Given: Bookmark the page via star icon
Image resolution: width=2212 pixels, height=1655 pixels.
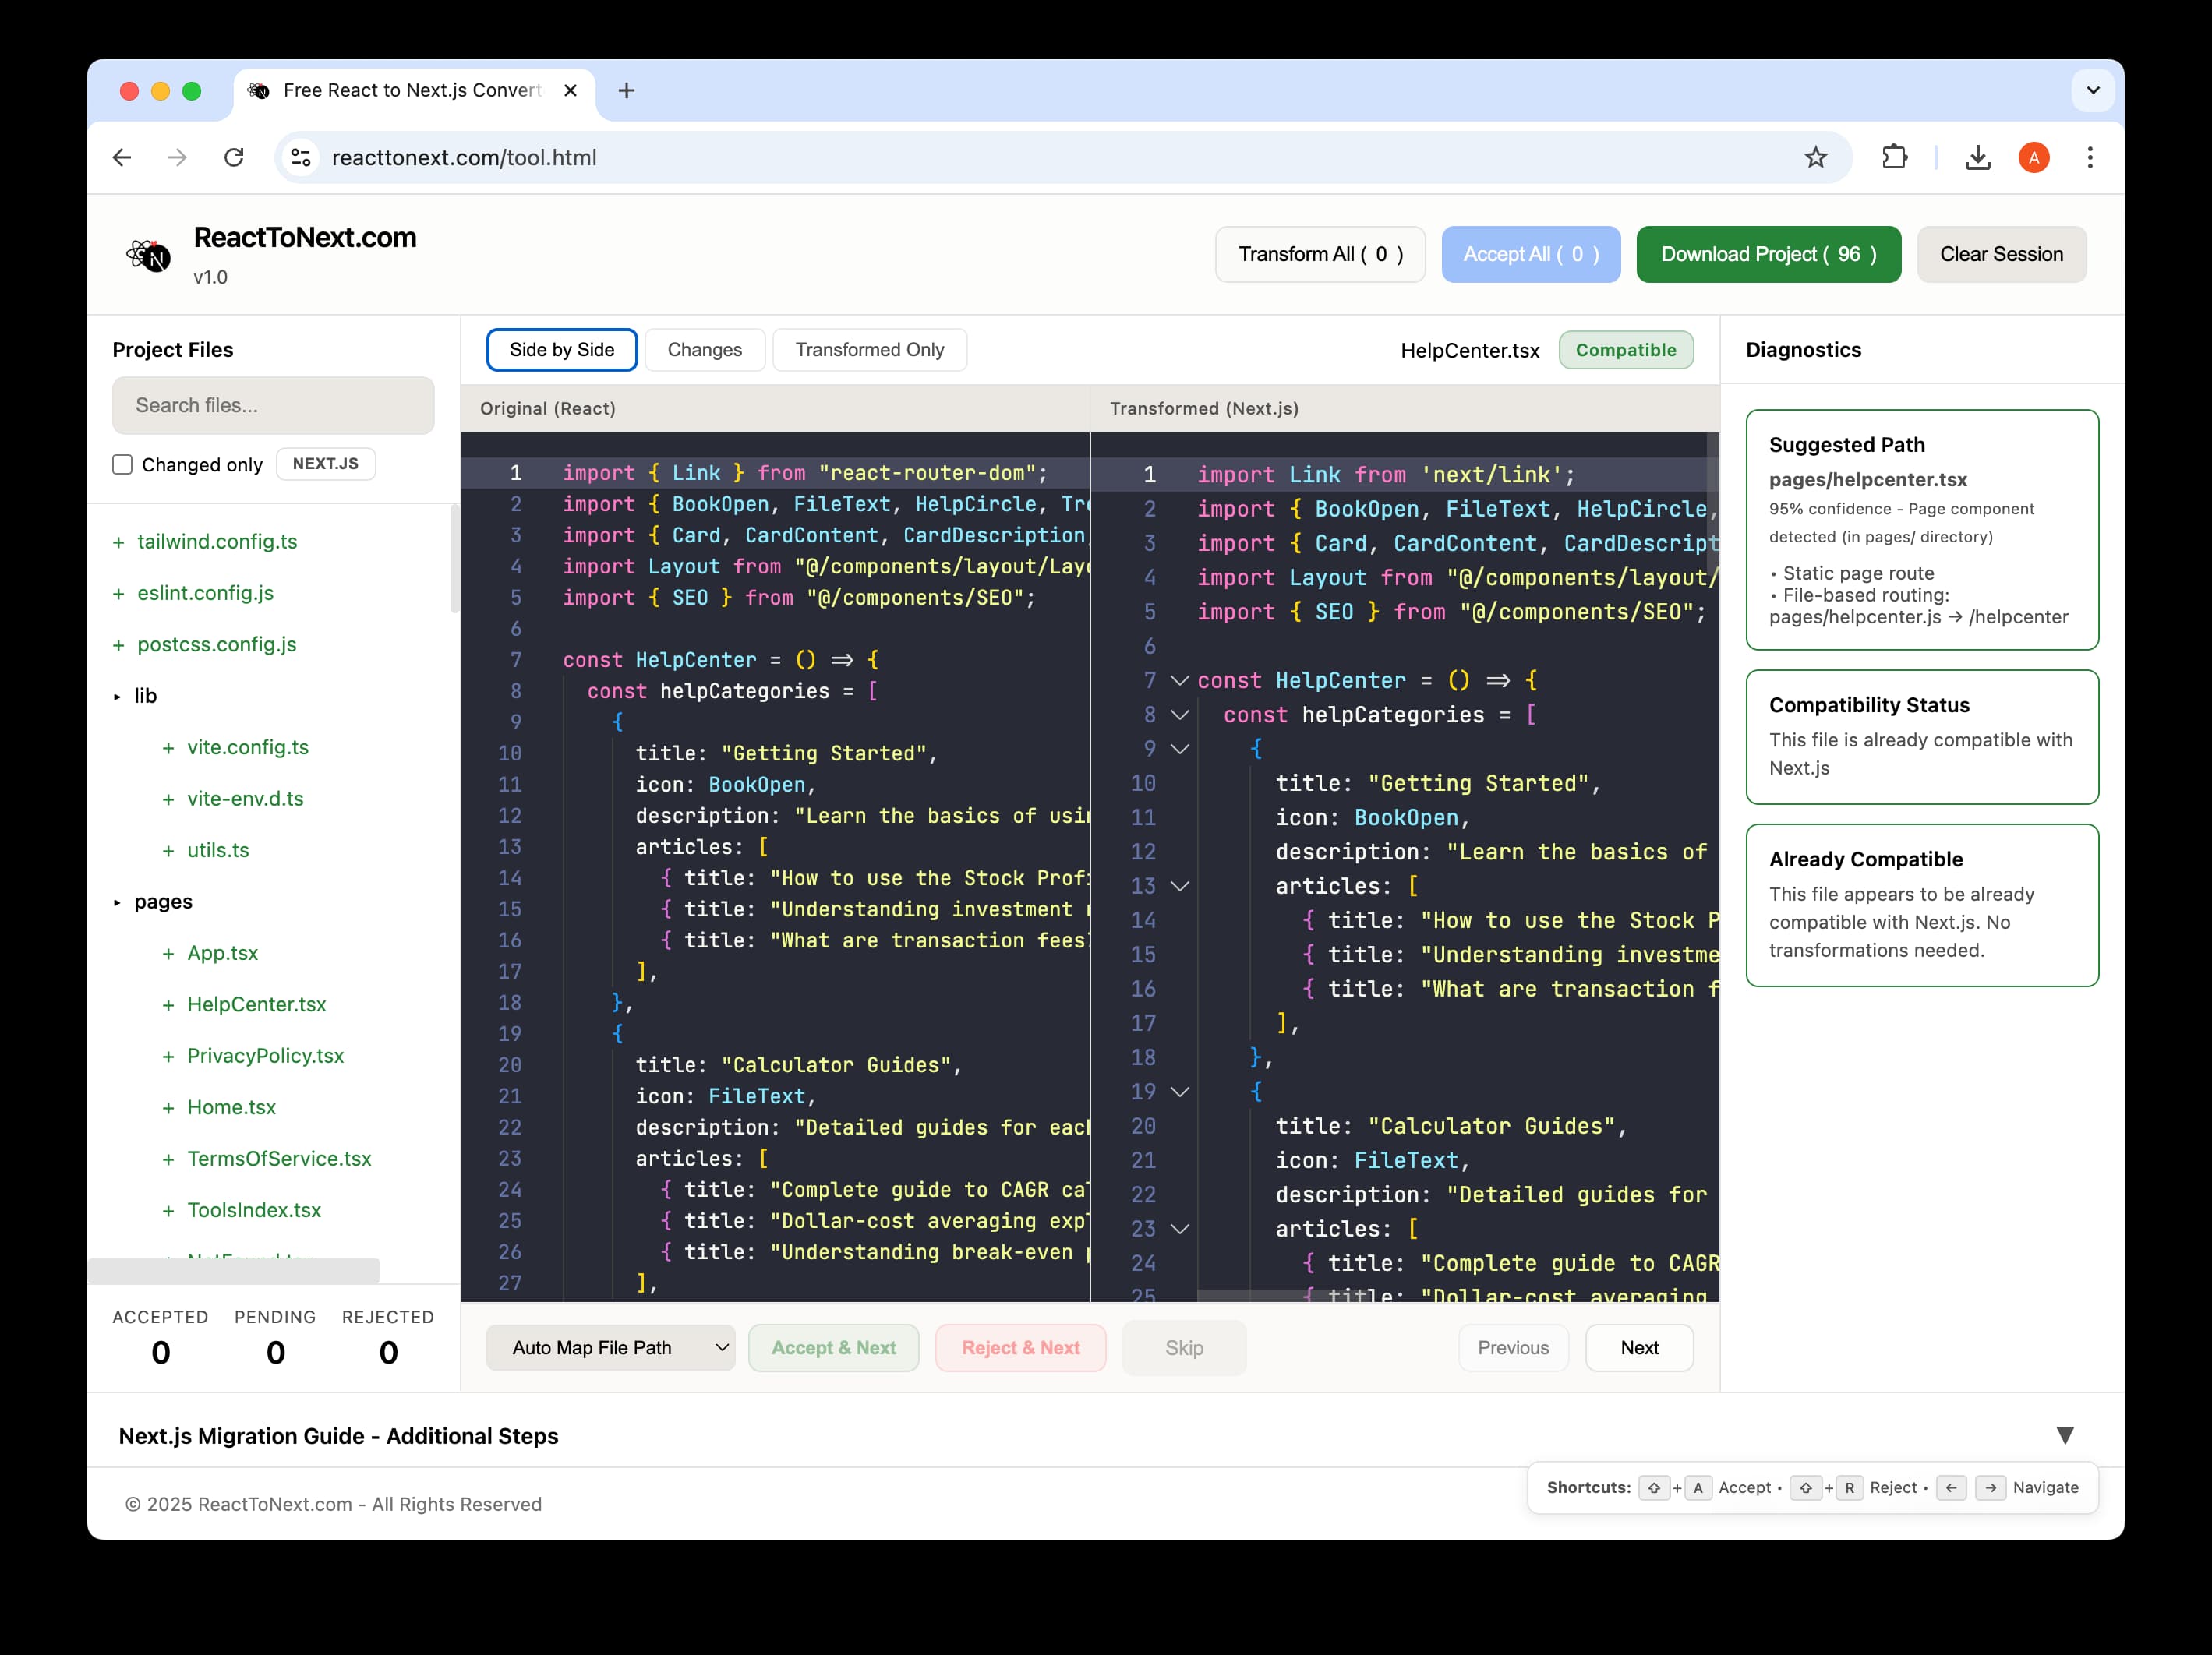Looking at the screenshot, I should pos(1817,157).
